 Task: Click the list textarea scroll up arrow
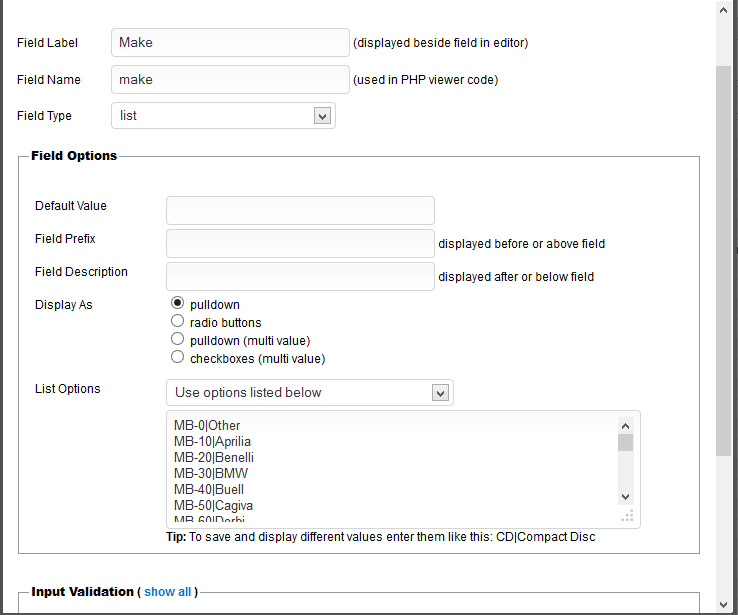pos(625,425)
